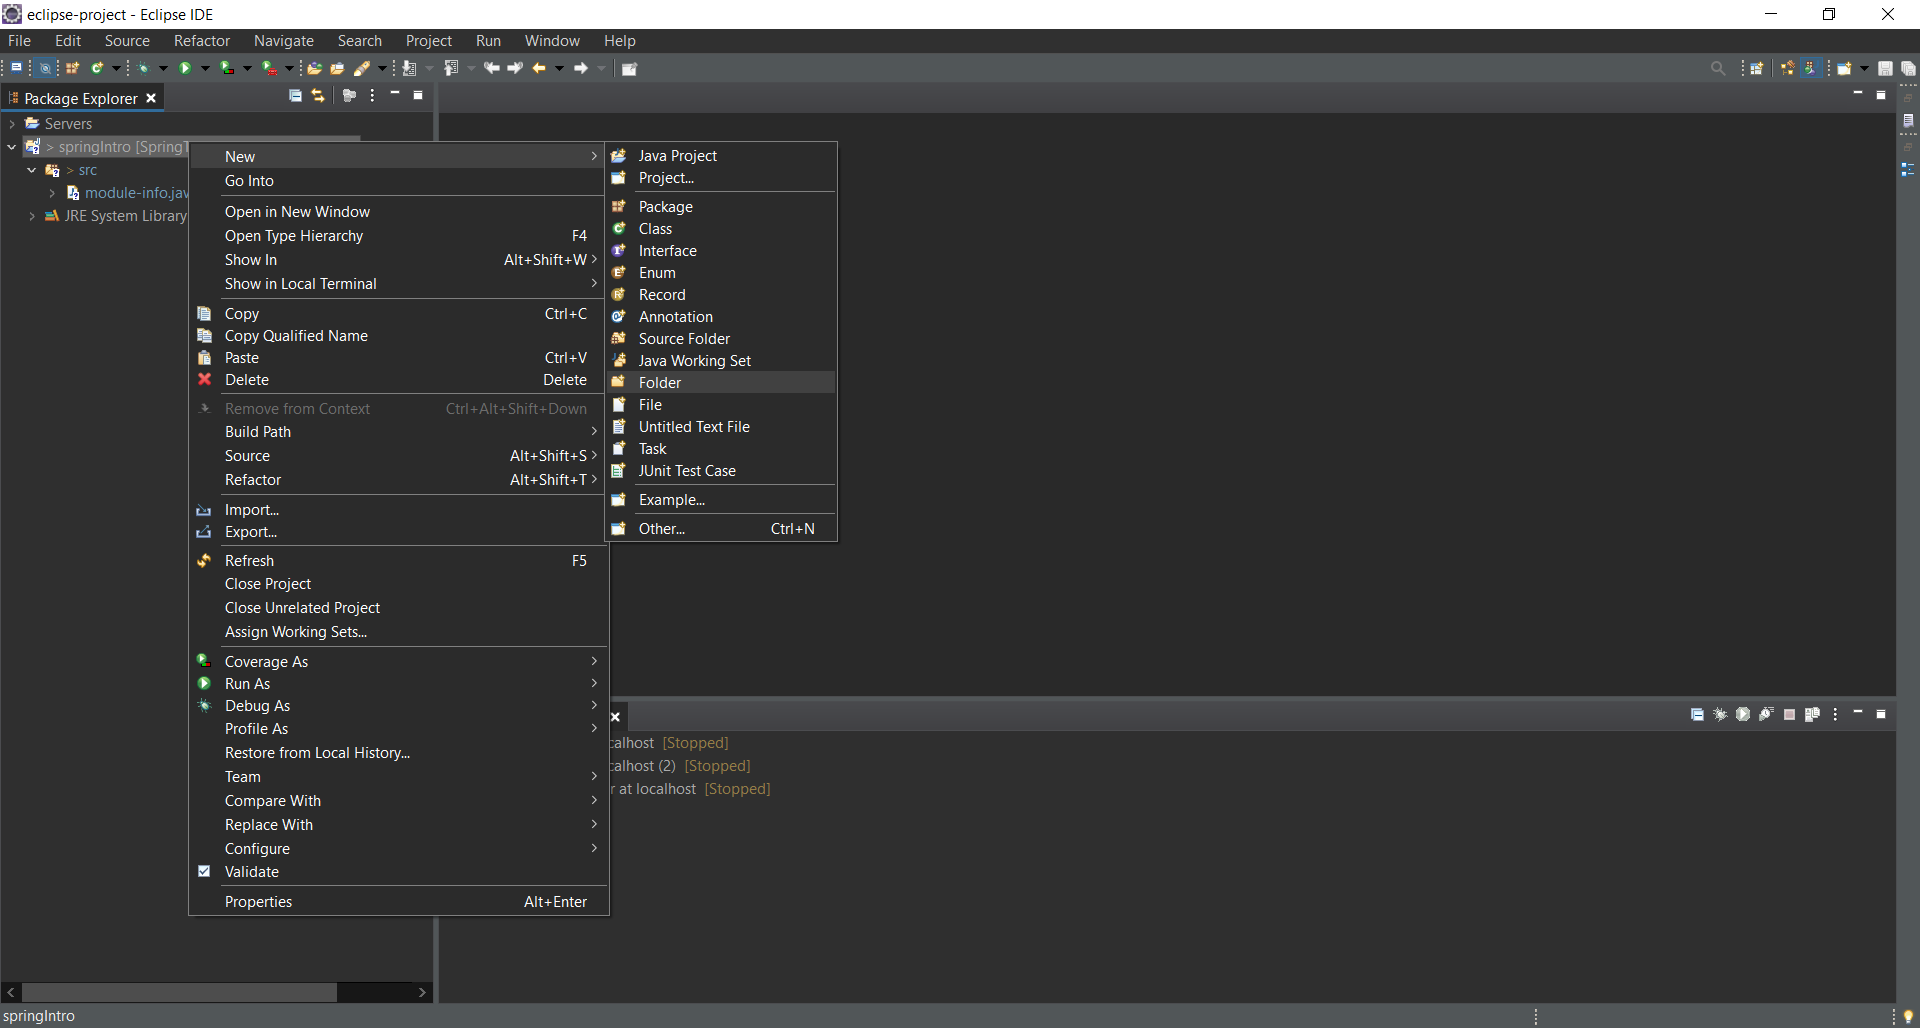Collapse all in the Package Explorer
The image size is (1920, 1028).
(x=295, y=96)
